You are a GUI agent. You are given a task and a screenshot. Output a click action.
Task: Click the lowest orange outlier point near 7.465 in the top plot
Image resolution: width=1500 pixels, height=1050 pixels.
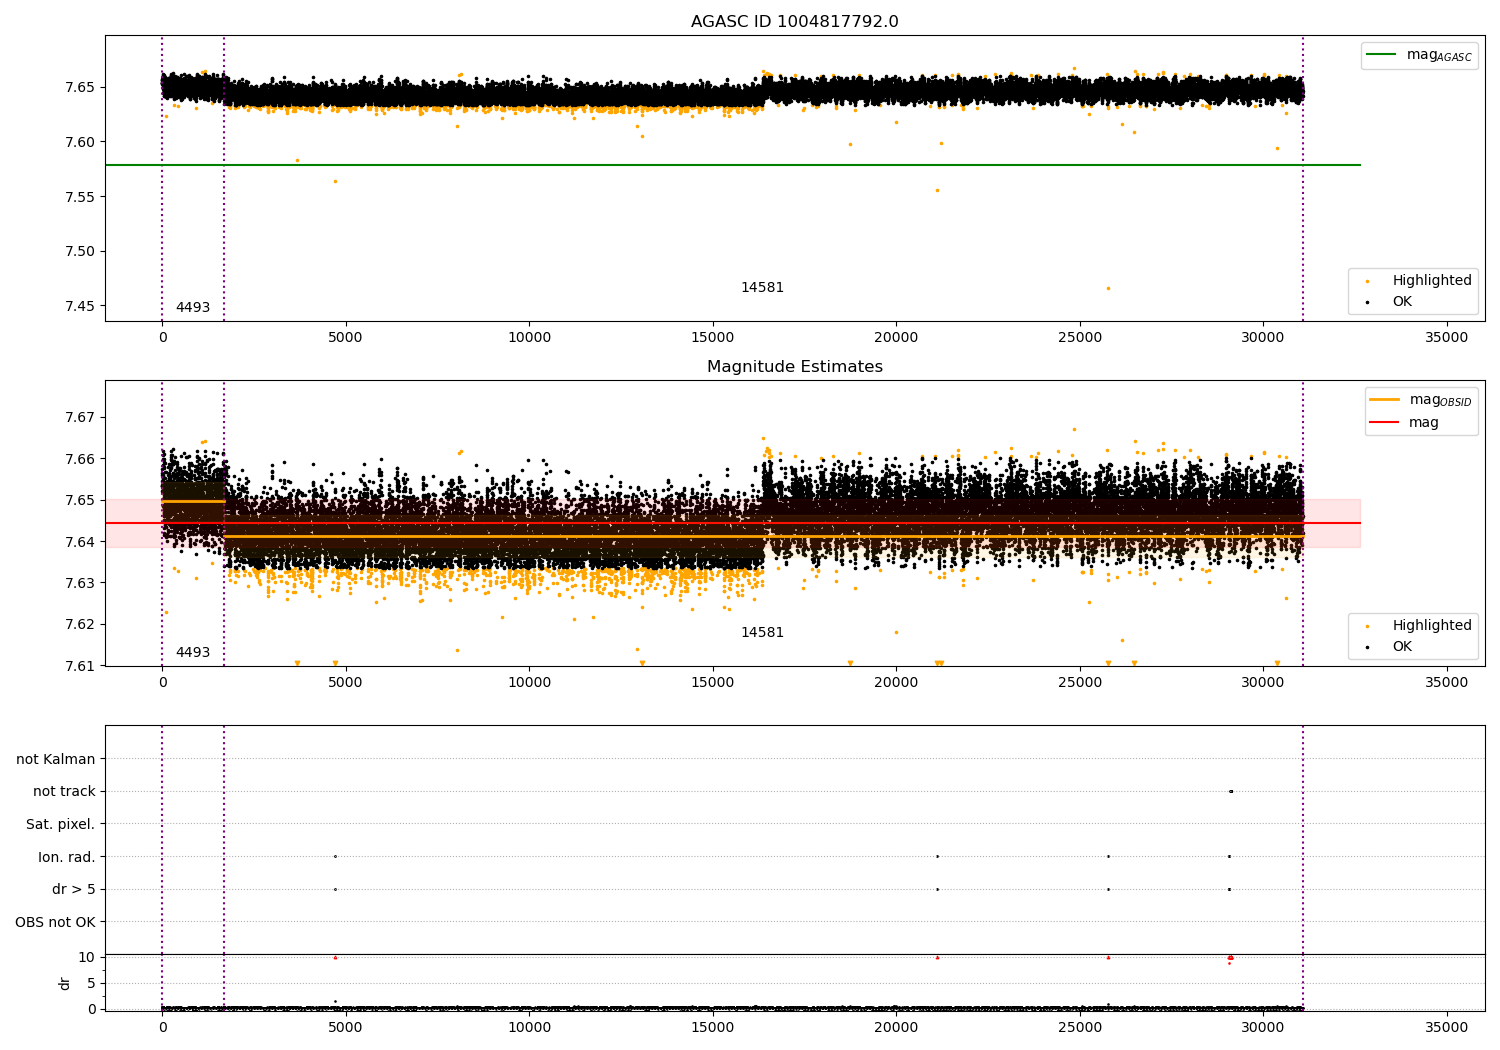(x=1107, y=288)
